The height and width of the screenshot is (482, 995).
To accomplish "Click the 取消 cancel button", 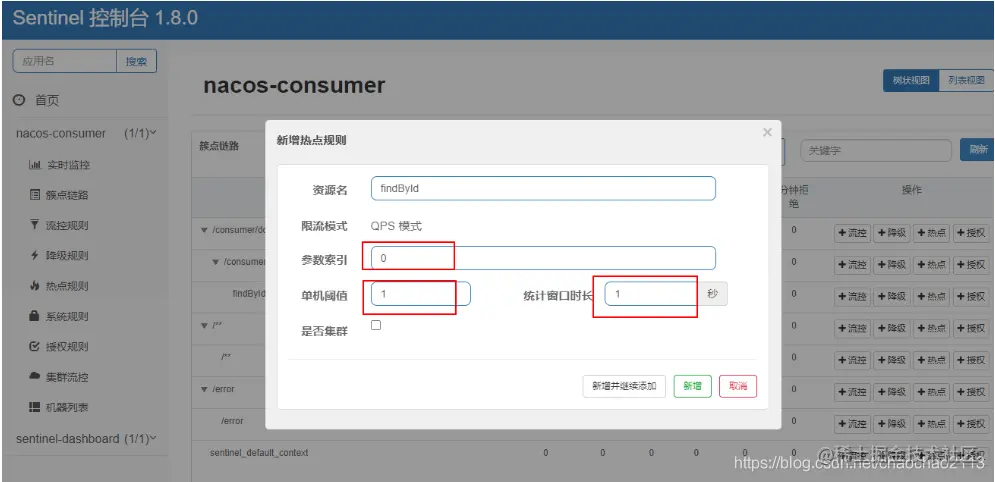I will tap(738, 386).
